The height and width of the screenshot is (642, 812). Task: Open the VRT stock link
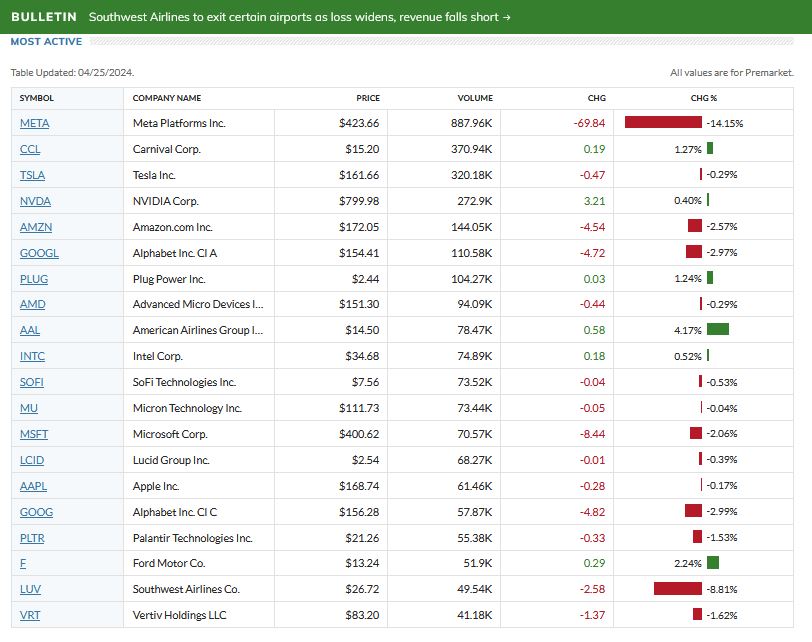30,615
